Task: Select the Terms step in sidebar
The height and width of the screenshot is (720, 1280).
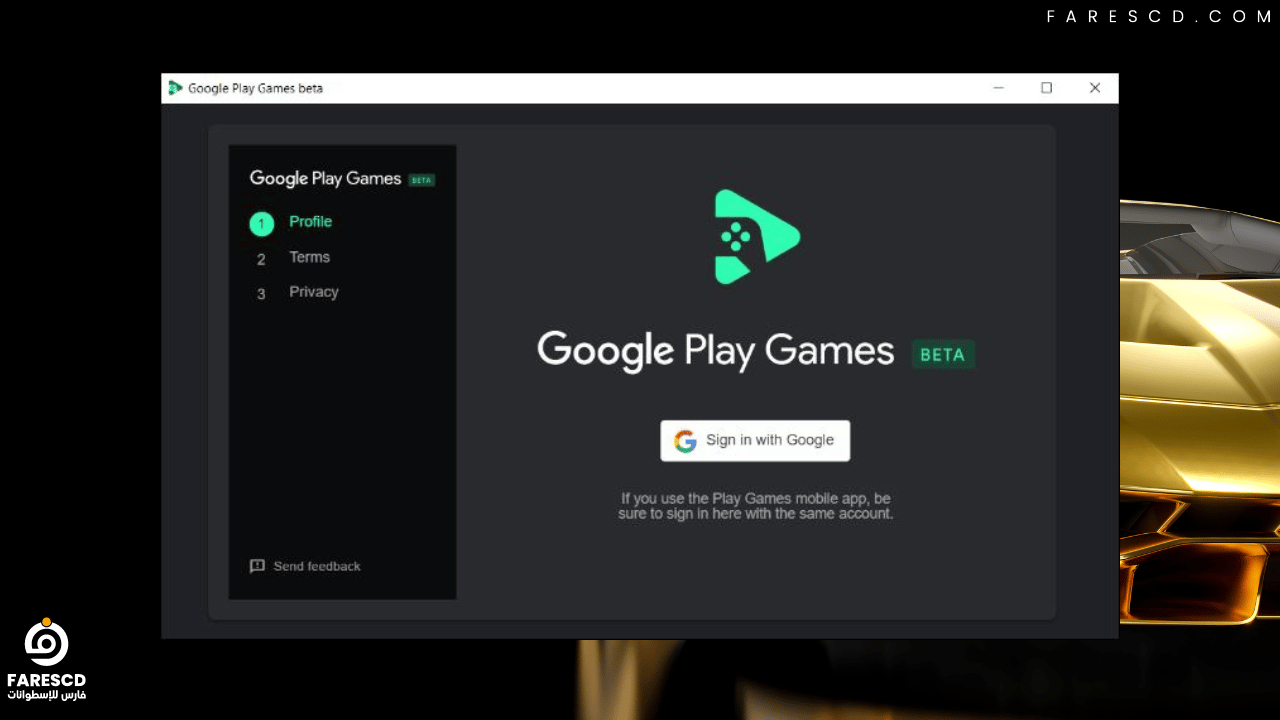Action: coord(309,257)
